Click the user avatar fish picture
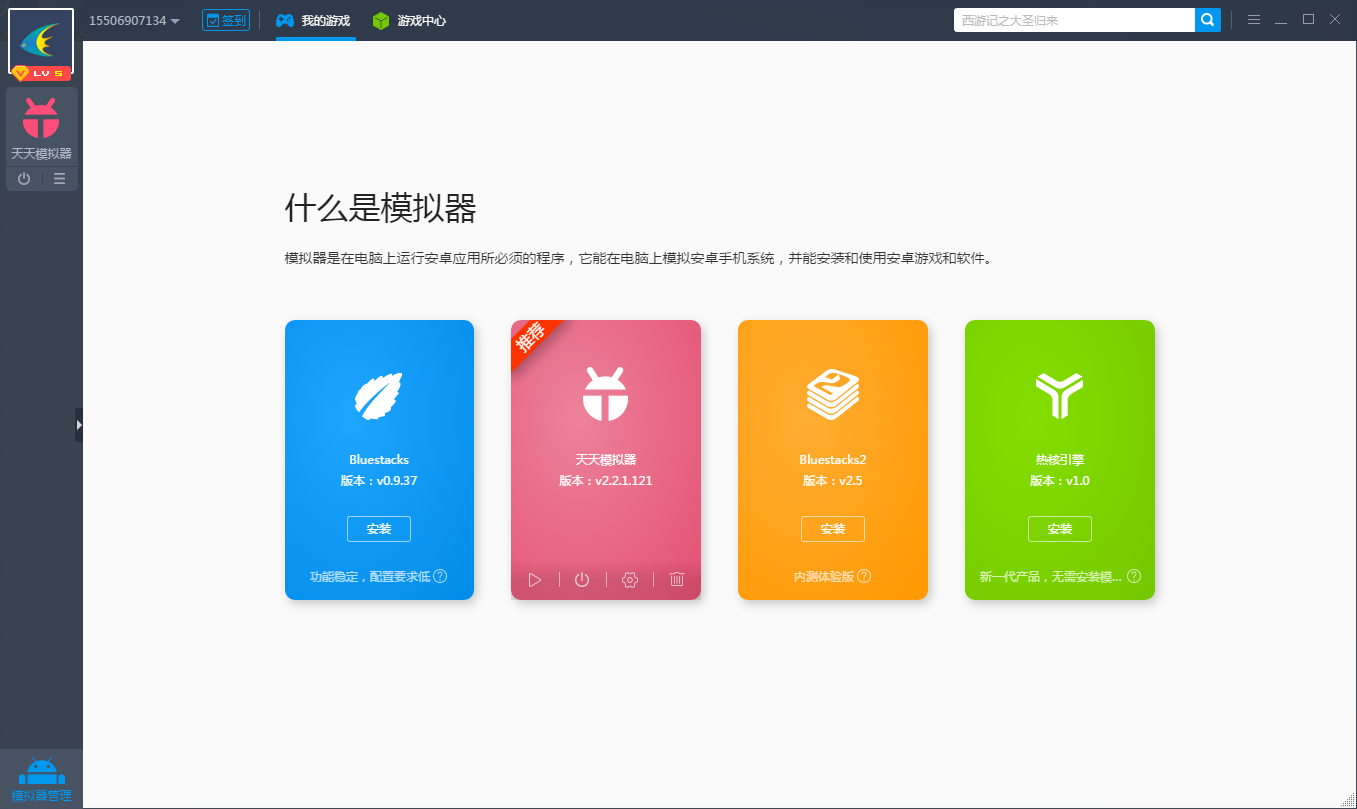The image size is (1357, 809). [x=41, y=40]
